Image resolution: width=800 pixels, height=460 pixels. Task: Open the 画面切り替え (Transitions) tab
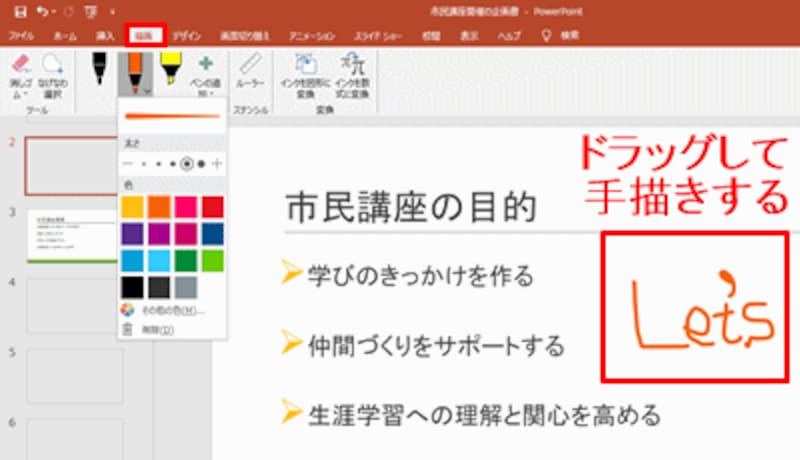point(244,36)
